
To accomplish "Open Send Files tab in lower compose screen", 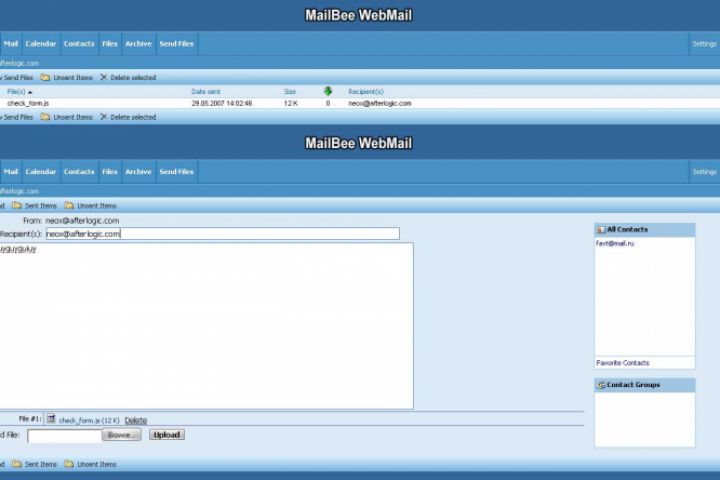I will click(x=177, y=171).
